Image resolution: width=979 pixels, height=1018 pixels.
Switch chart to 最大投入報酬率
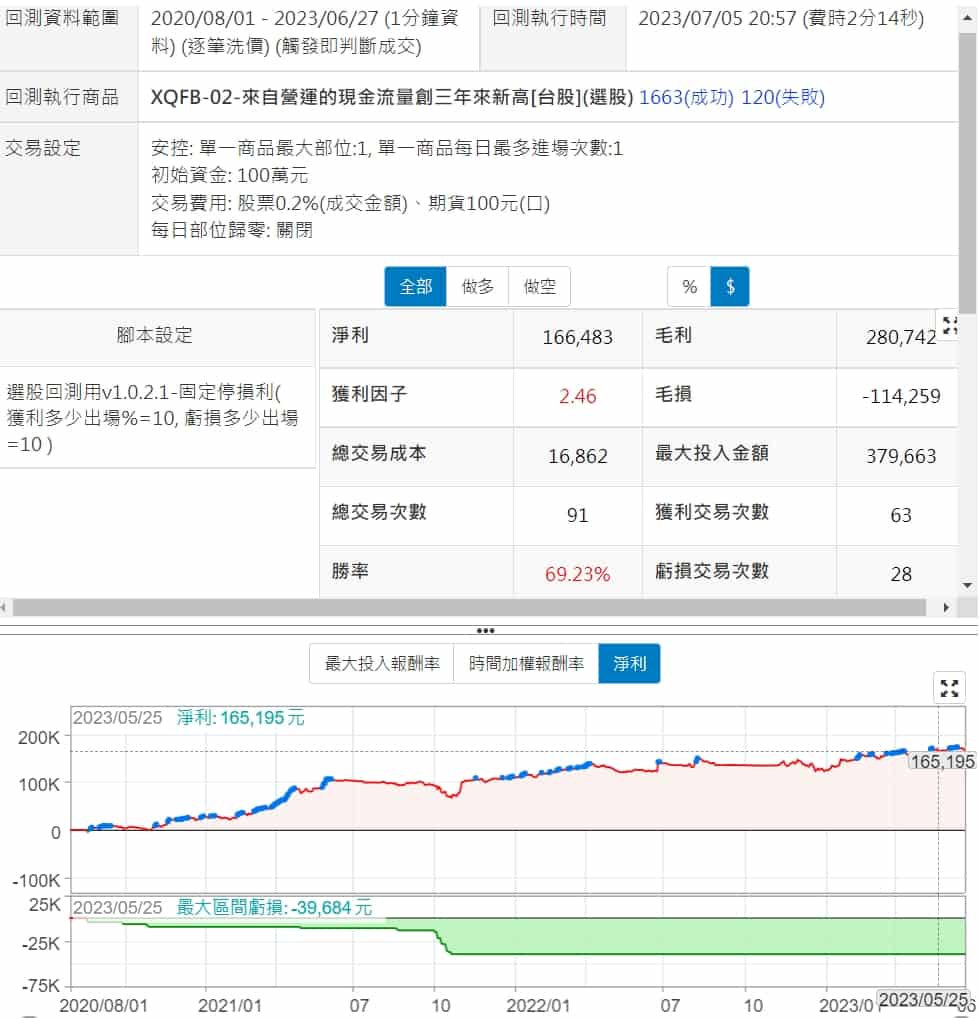(x=382, y=664)
